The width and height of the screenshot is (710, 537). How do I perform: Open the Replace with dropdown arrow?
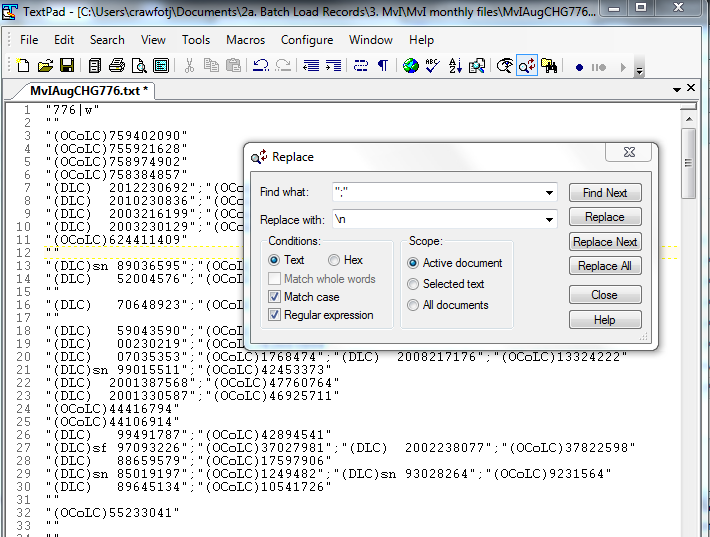[x=549, y=220]
